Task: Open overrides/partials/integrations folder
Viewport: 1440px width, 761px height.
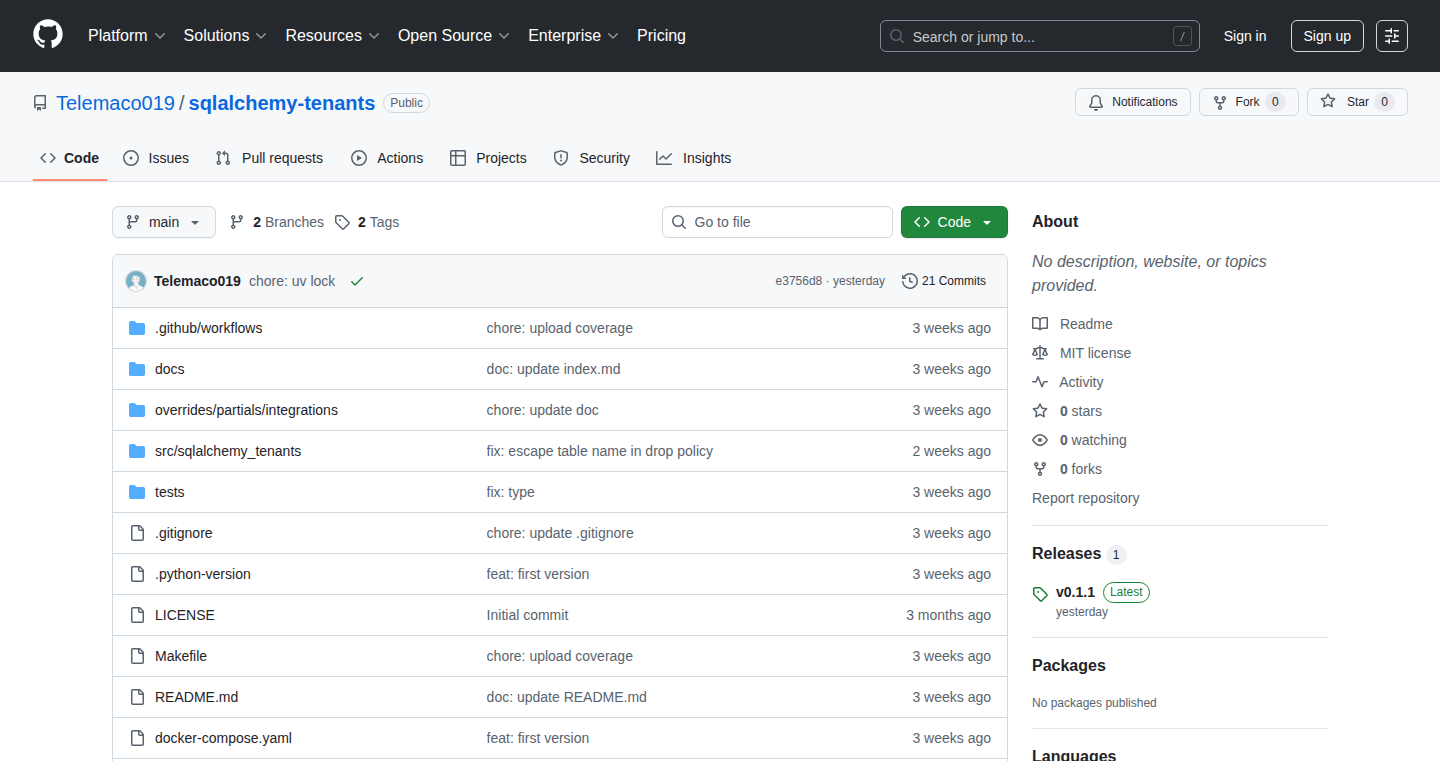Action: tap(246, 410)
